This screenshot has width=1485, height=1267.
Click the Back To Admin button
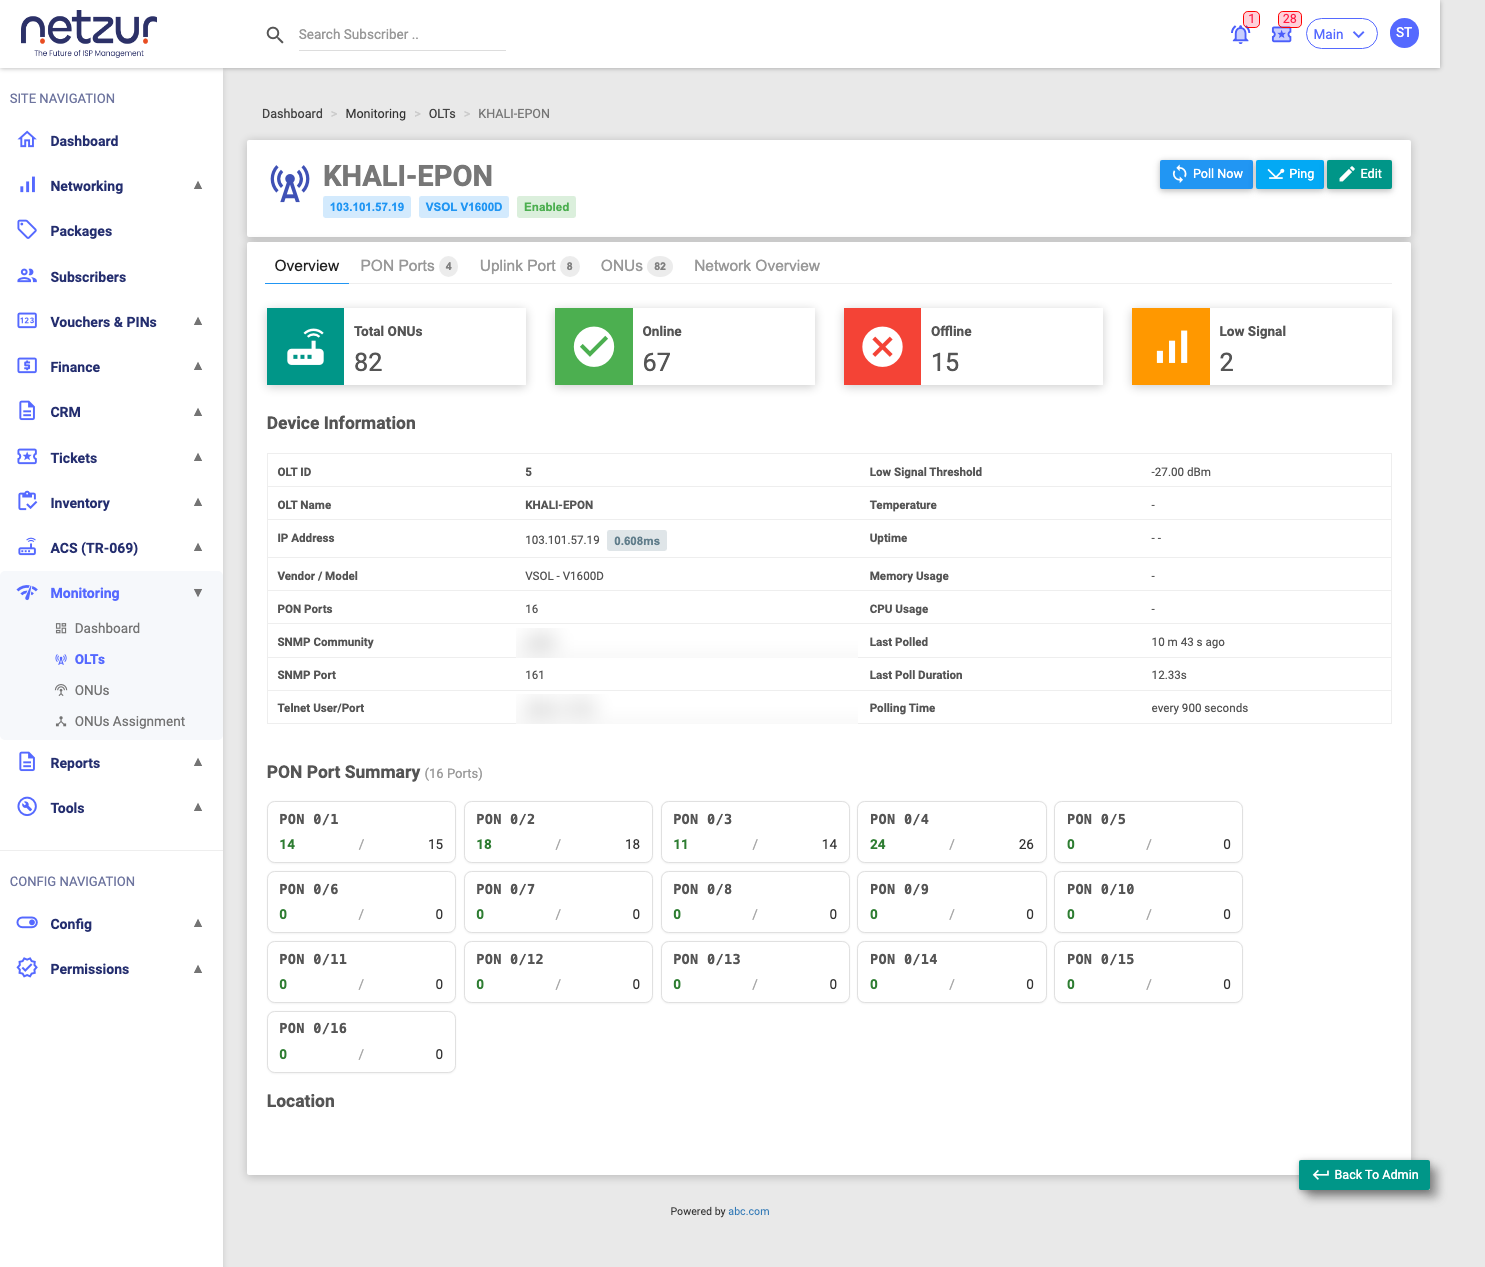pos(1364,1175)
